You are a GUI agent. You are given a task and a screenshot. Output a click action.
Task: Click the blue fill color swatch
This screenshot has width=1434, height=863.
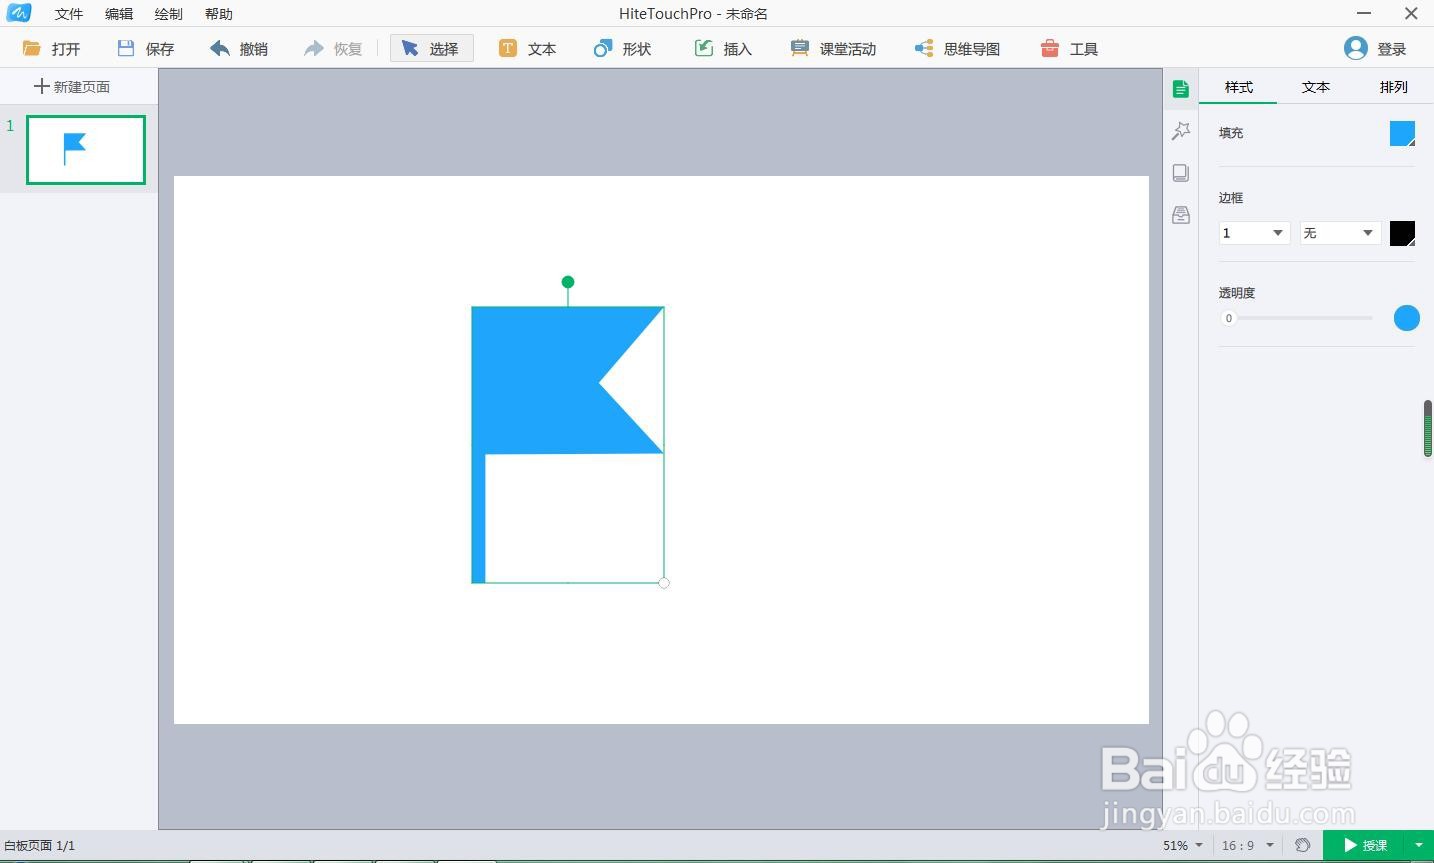click(x=1402, y=132)
